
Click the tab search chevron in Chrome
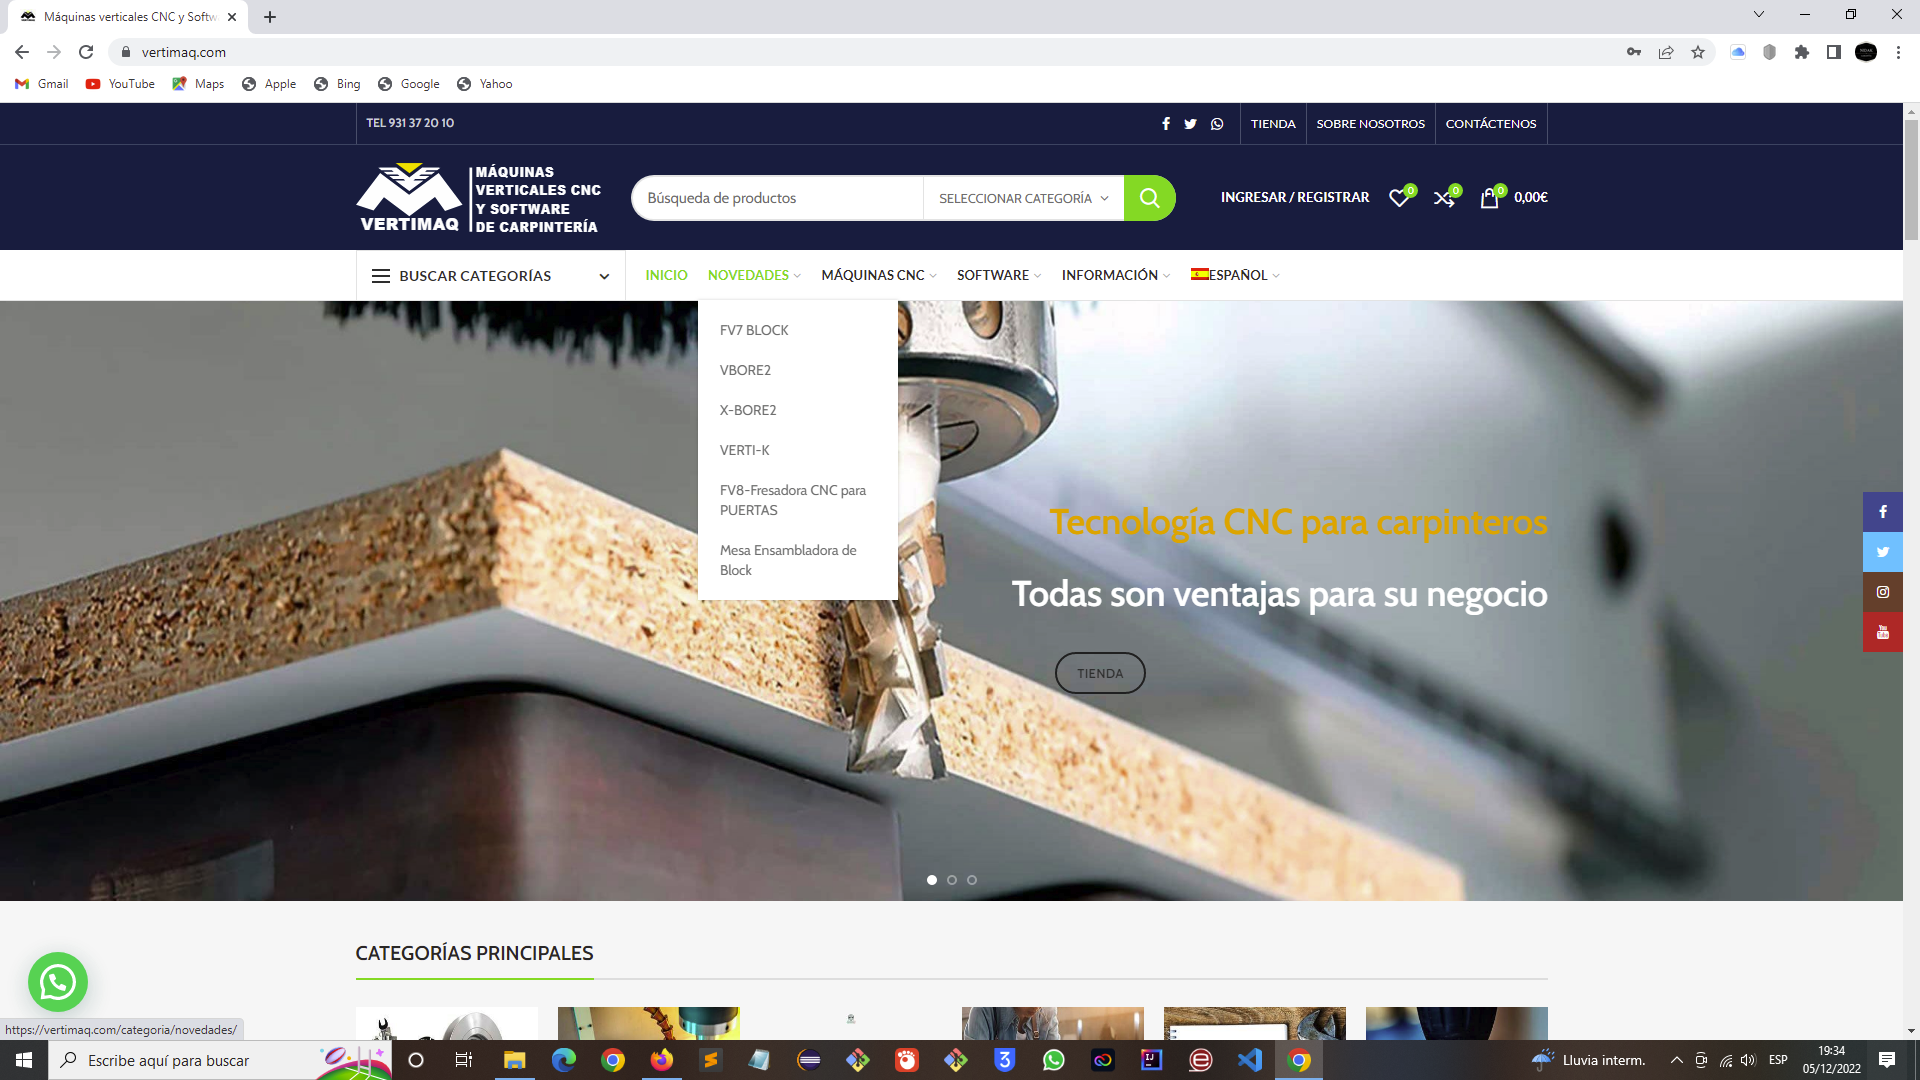point(1759,15)
